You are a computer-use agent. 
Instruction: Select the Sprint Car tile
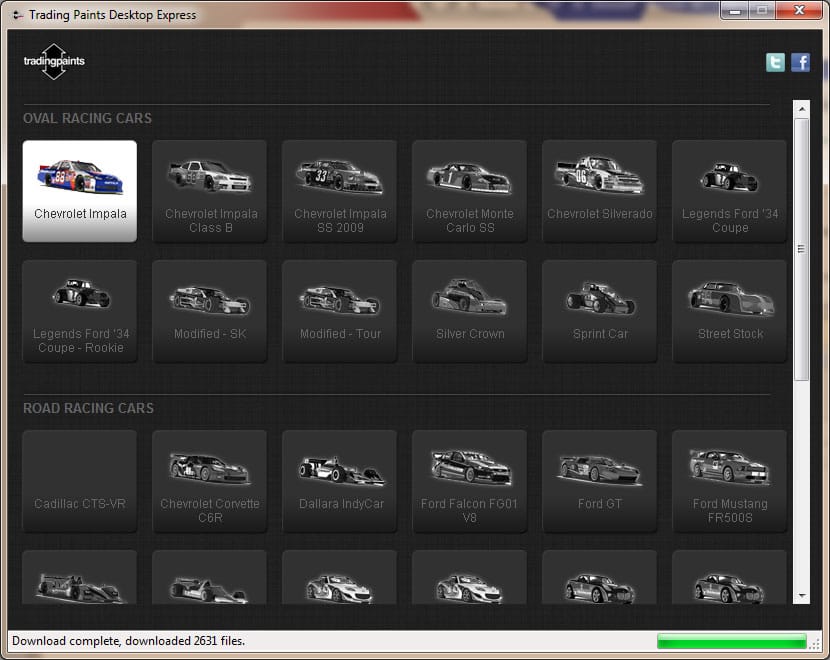[x=600, y=311]
